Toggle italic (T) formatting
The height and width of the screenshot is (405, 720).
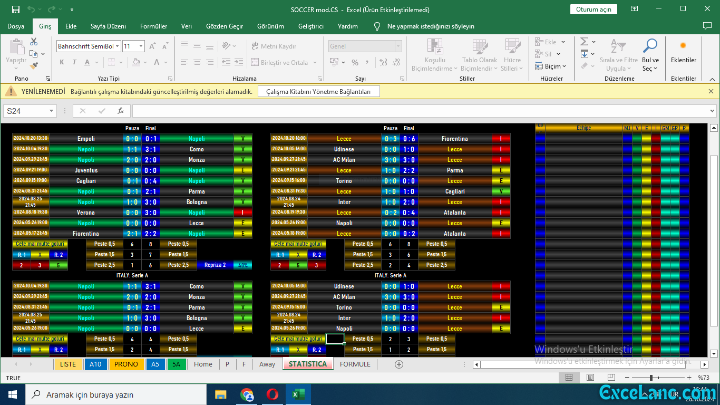click(74, 62)
